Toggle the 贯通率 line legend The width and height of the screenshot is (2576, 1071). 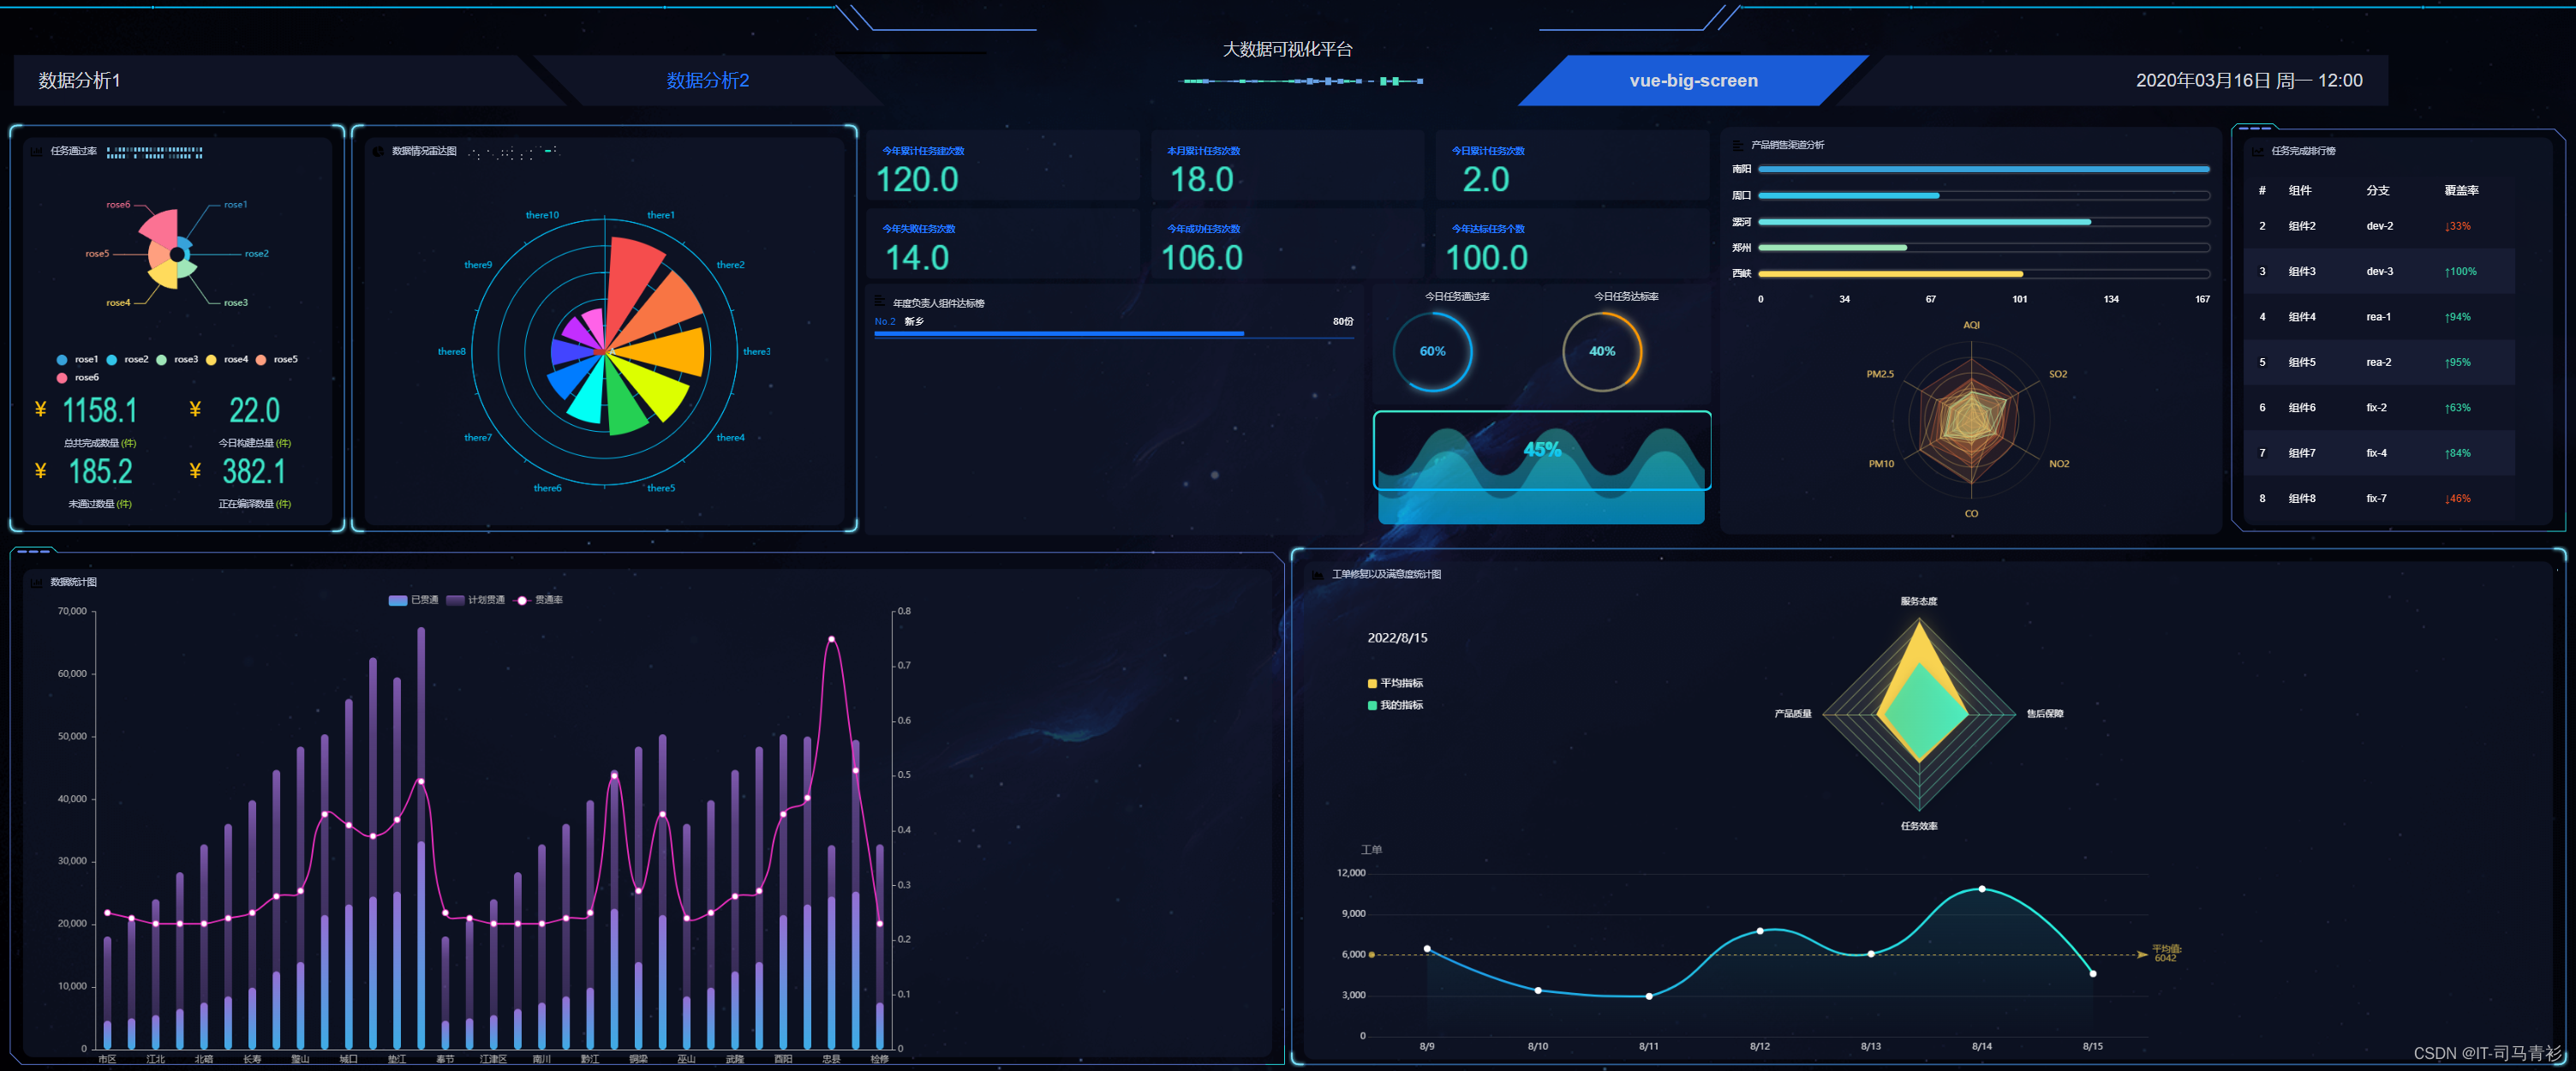coord(538,600)
